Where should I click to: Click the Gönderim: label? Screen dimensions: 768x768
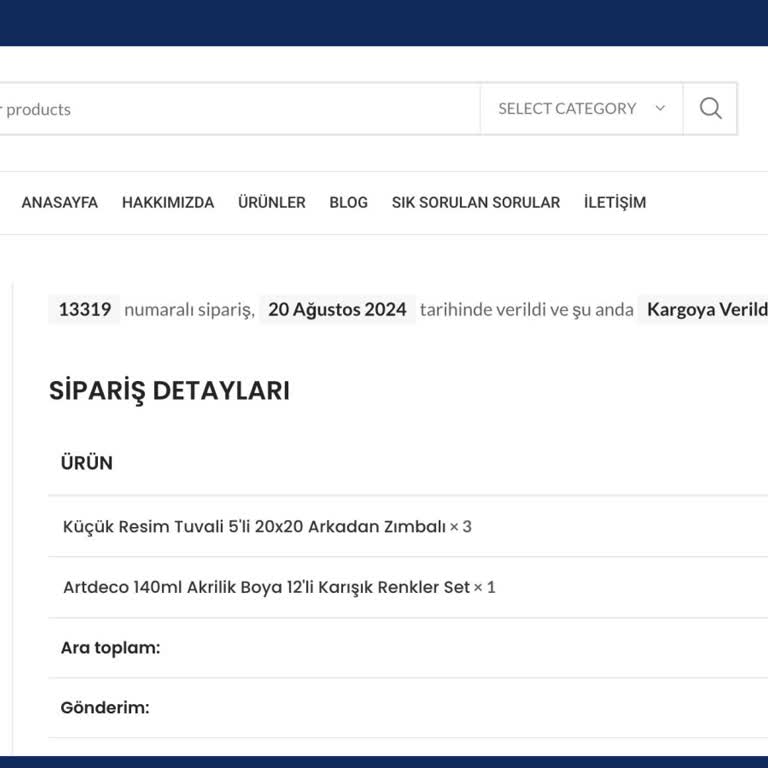pyautogui.click(x=105, y=708)
